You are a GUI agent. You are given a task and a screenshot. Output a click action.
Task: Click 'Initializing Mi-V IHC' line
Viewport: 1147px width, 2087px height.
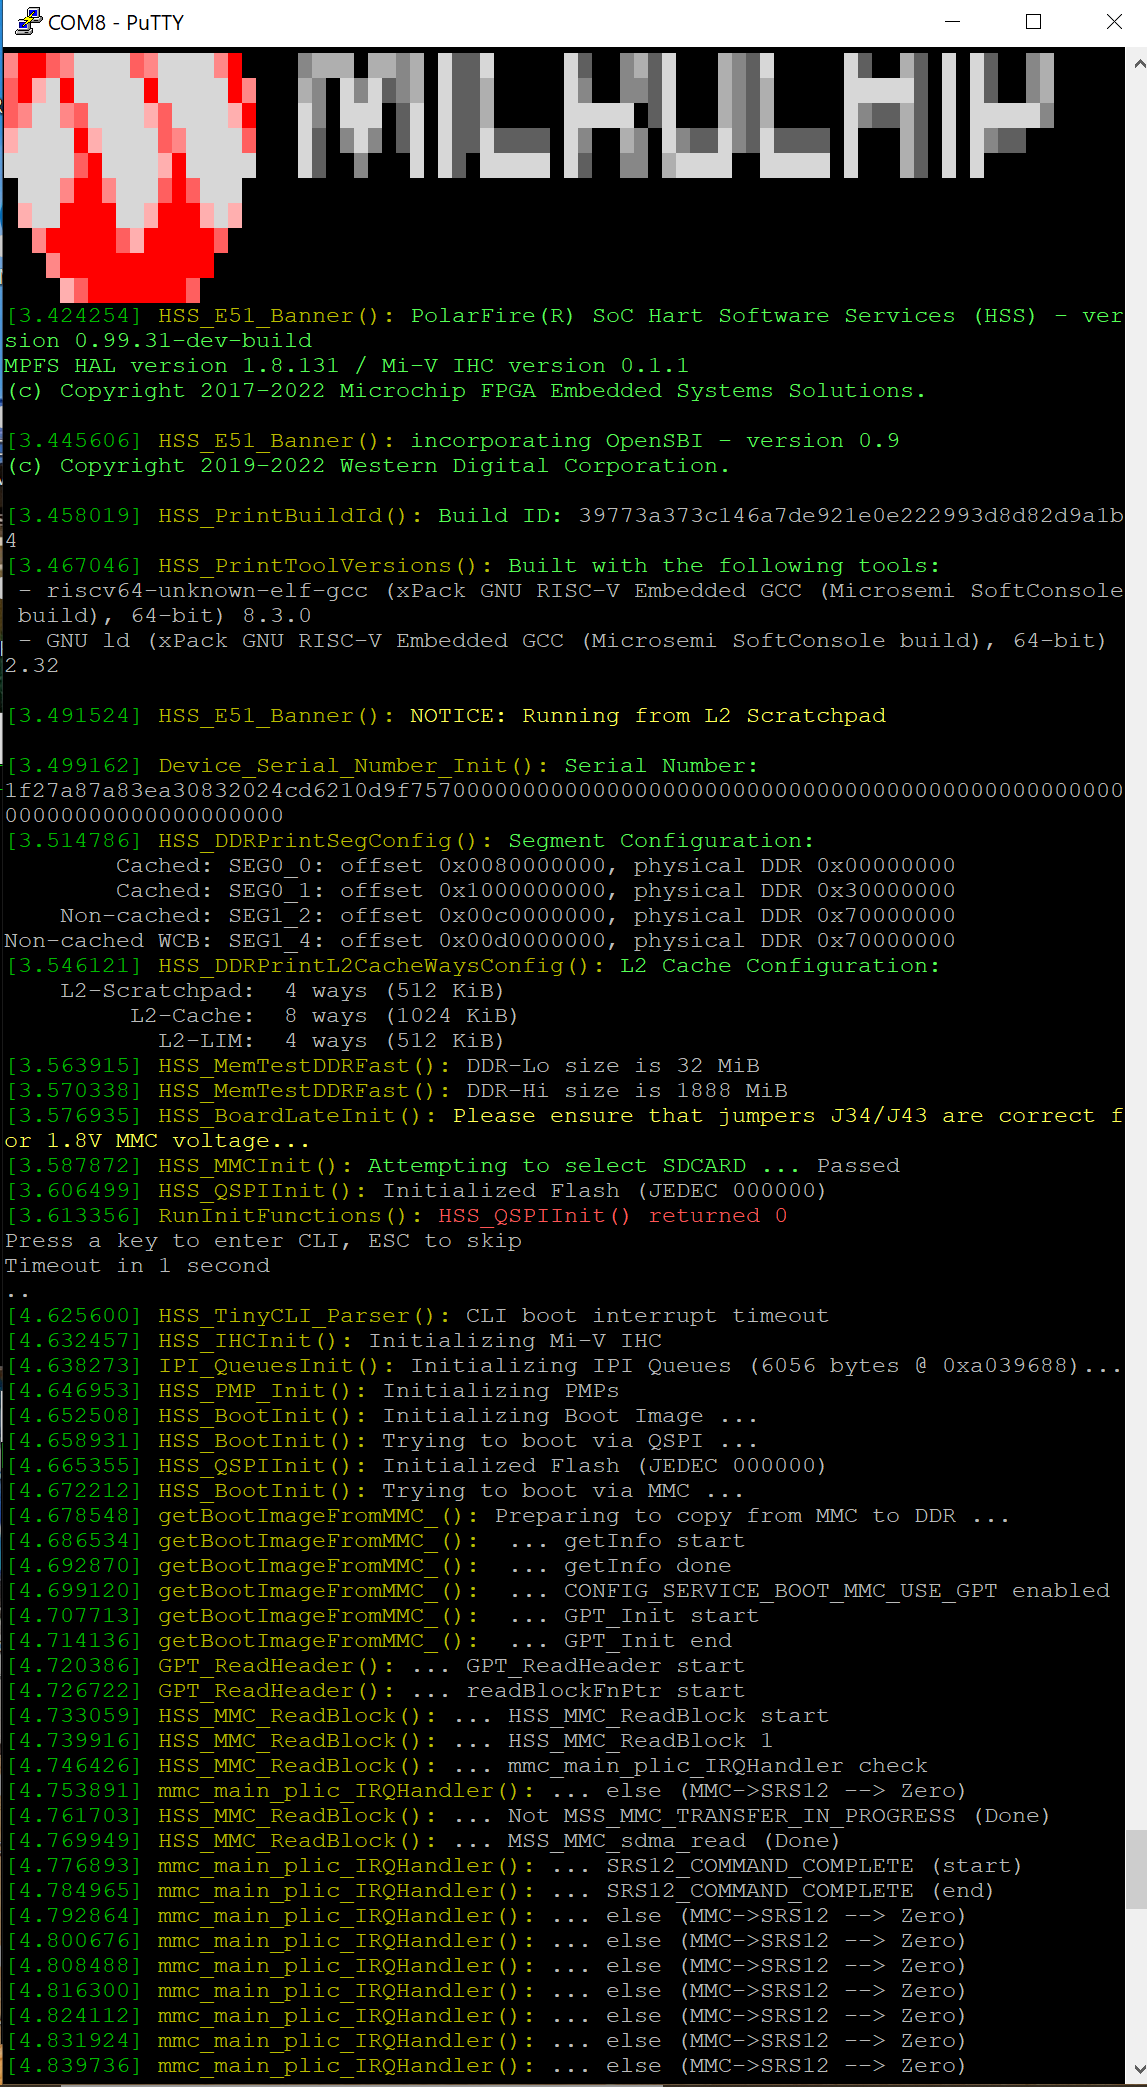(x=515, y=1340)
